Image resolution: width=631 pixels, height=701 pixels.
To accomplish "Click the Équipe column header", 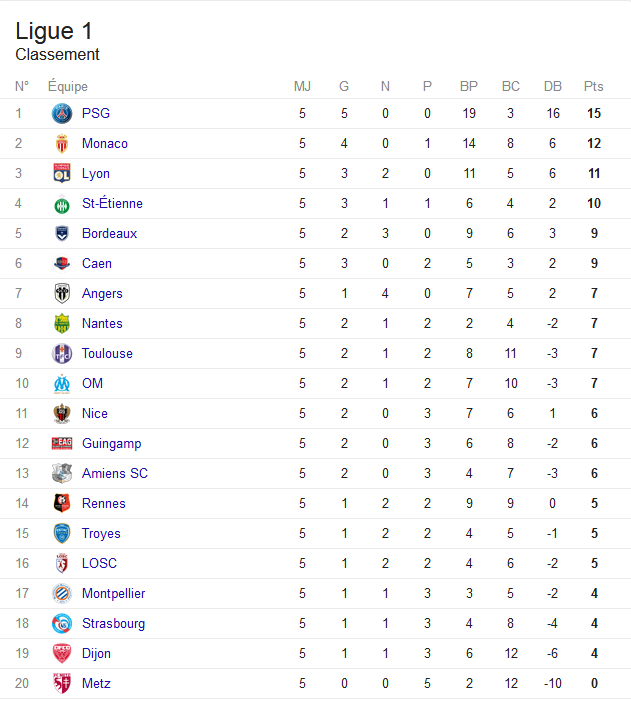I will (x=68, y=86).
